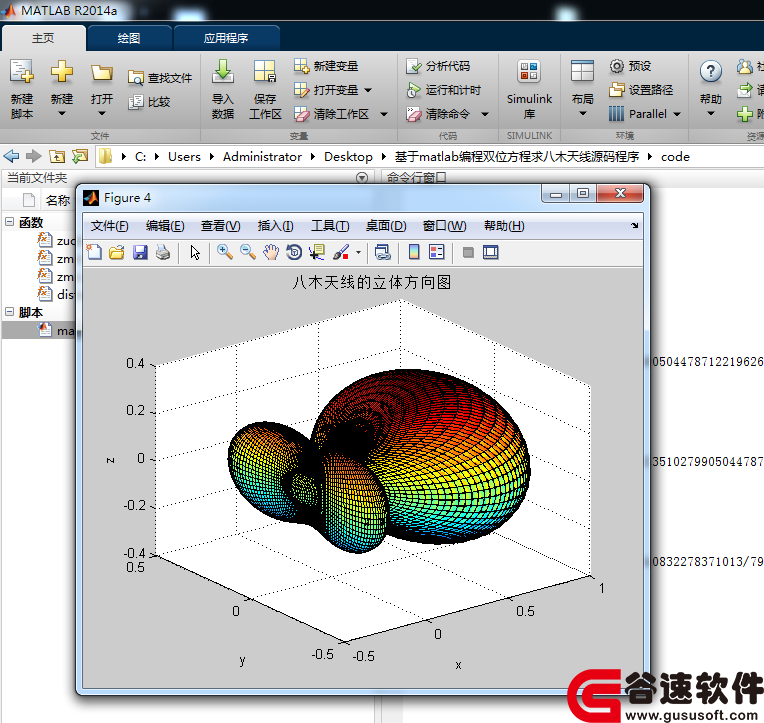Open the Parallel dropdown arrow
Screen dimensions: 764x723
677,114
